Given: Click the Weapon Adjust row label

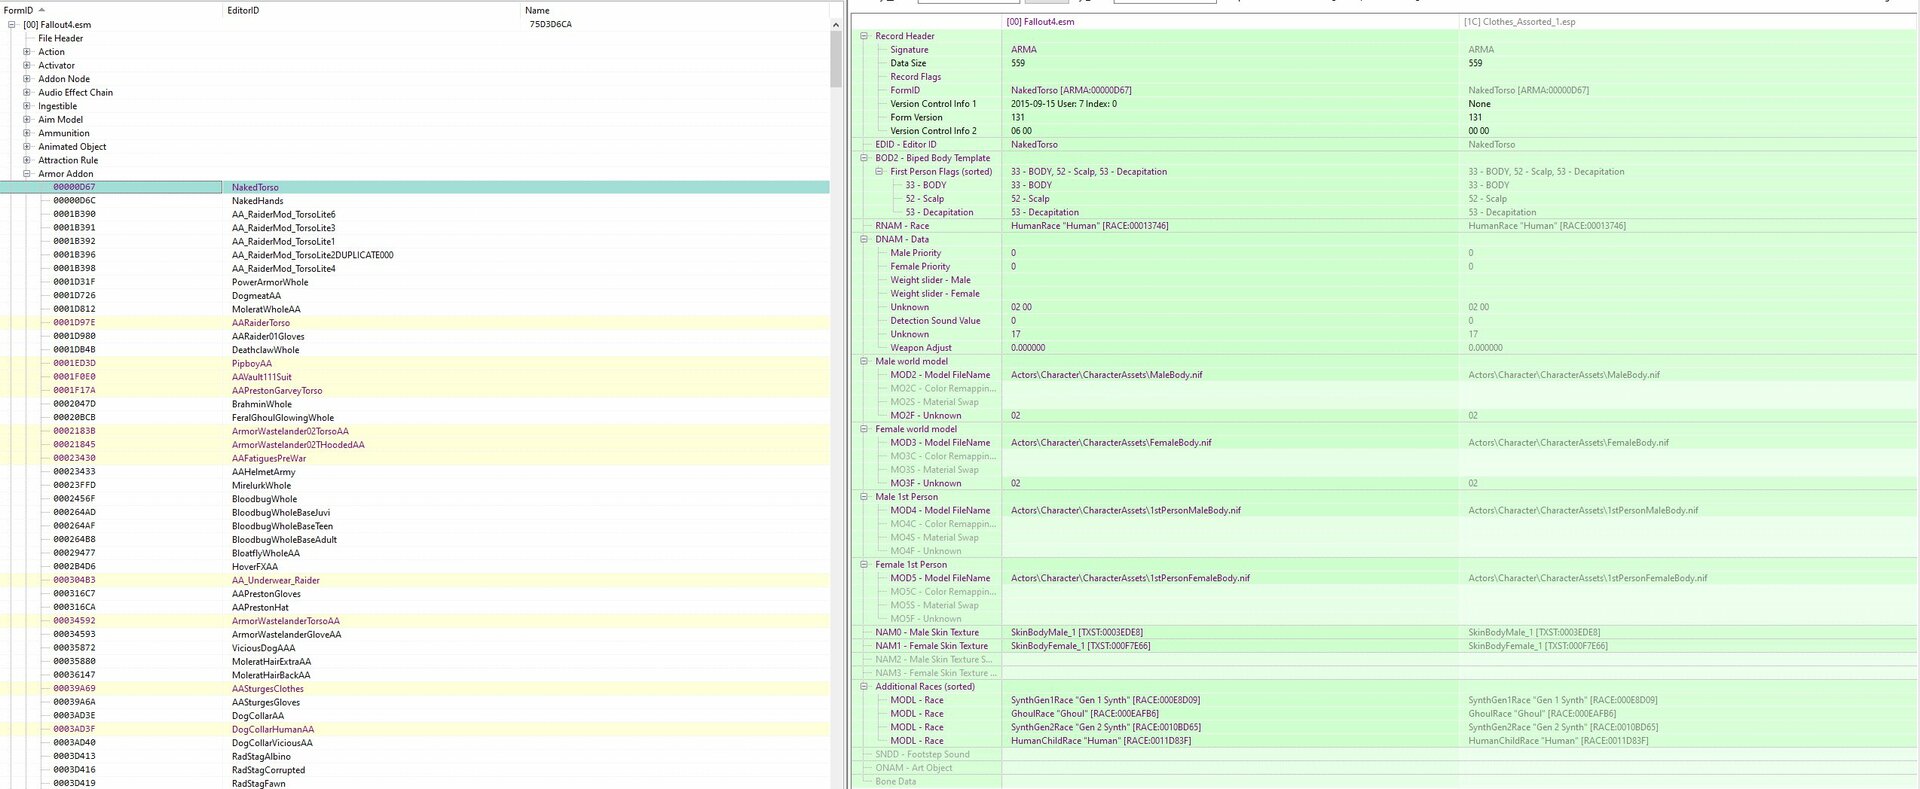Looking at the screenshot, I should (x=921, y=348).
